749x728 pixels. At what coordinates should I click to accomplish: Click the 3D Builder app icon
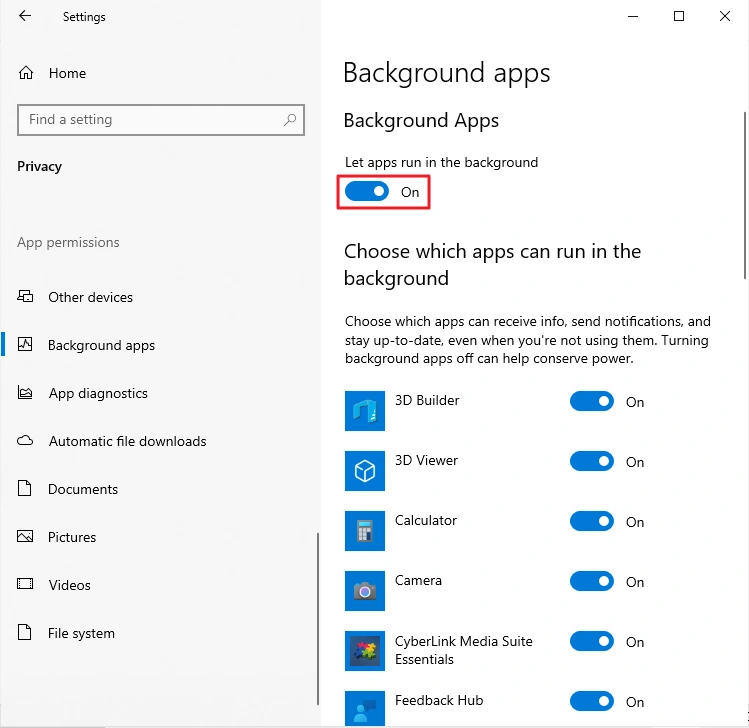tap(365, 411)
